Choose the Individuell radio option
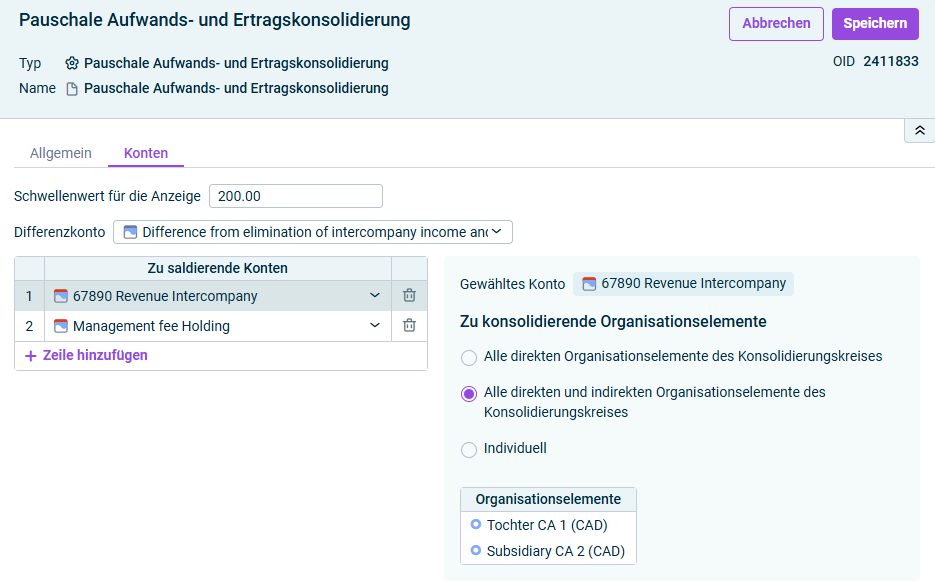The width and height of the screenshot is (935, 582). coord(469,450)
